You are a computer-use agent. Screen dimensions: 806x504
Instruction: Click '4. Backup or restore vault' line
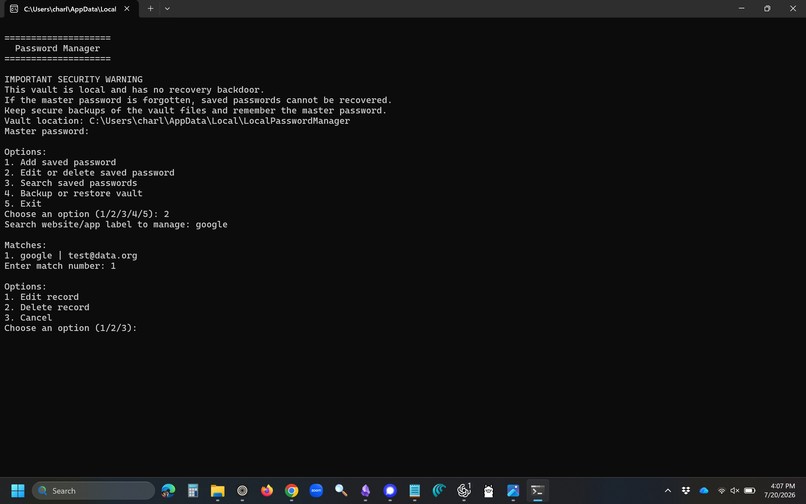tap(74, 193)
